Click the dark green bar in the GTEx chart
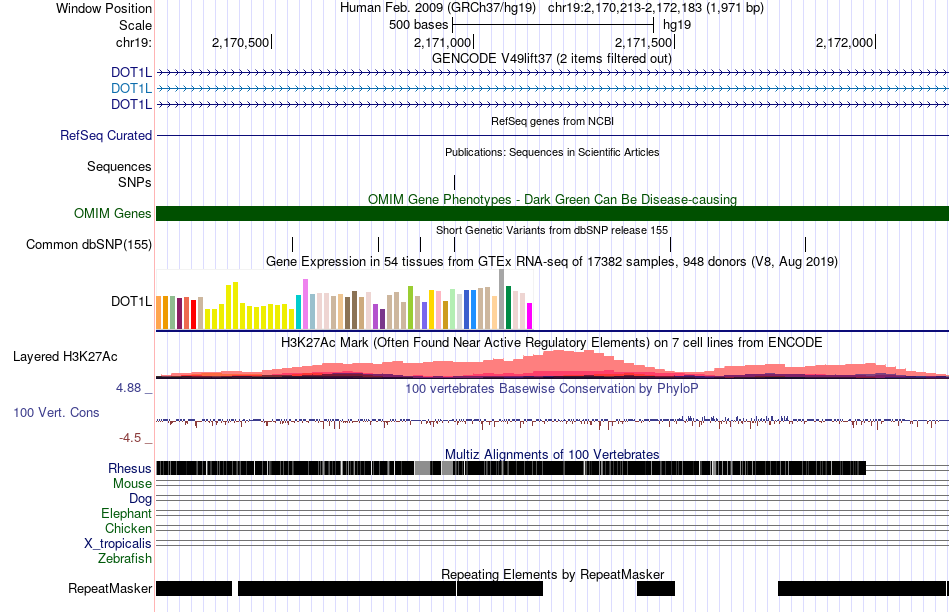 [509, 308]
